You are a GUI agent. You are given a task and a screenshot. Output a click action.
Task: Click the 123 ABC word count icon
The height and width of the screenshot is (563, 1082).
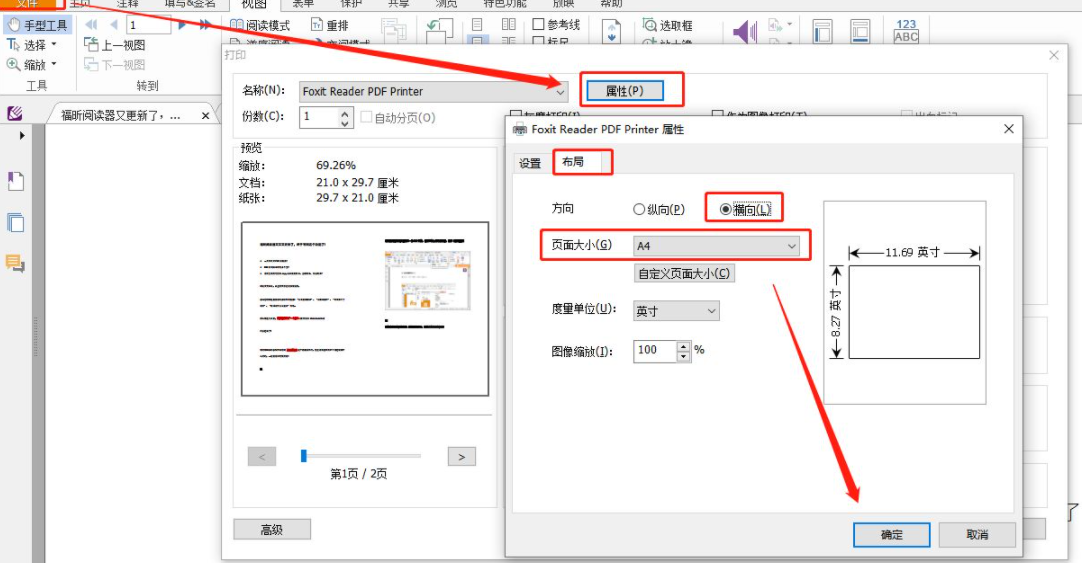tap(906, 31)
